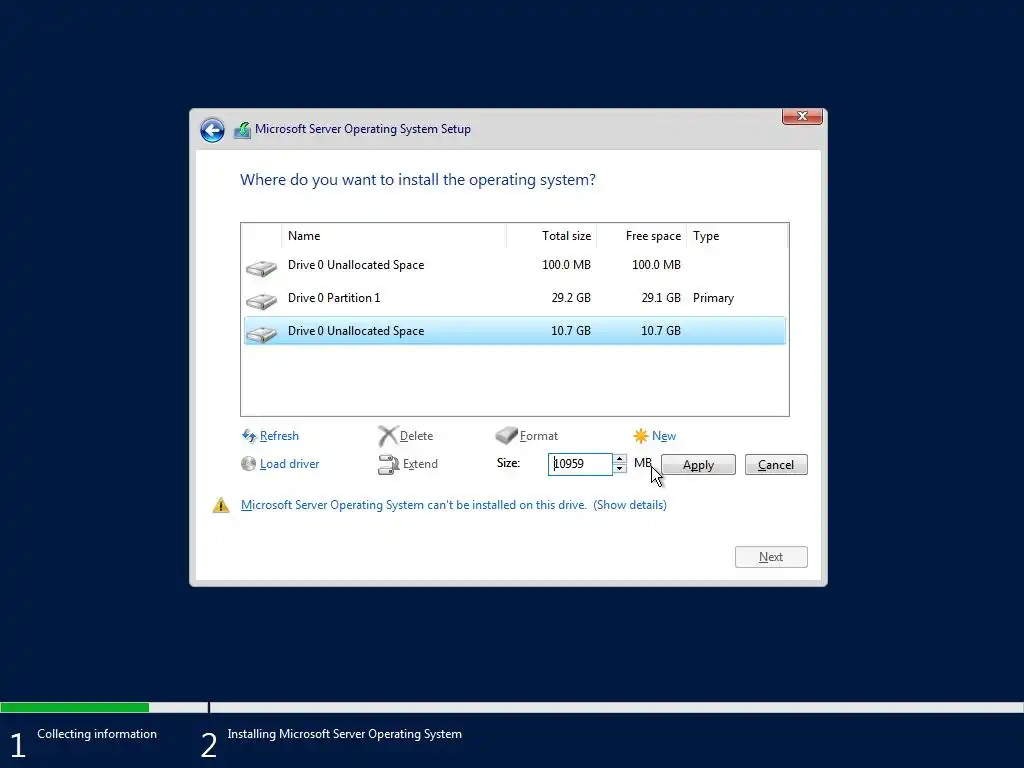This screenshot has height=768, width=1024.
Task: Select the highlighted 10.7 GB Unallocated Space row
Action: click(x=515, y=330)
